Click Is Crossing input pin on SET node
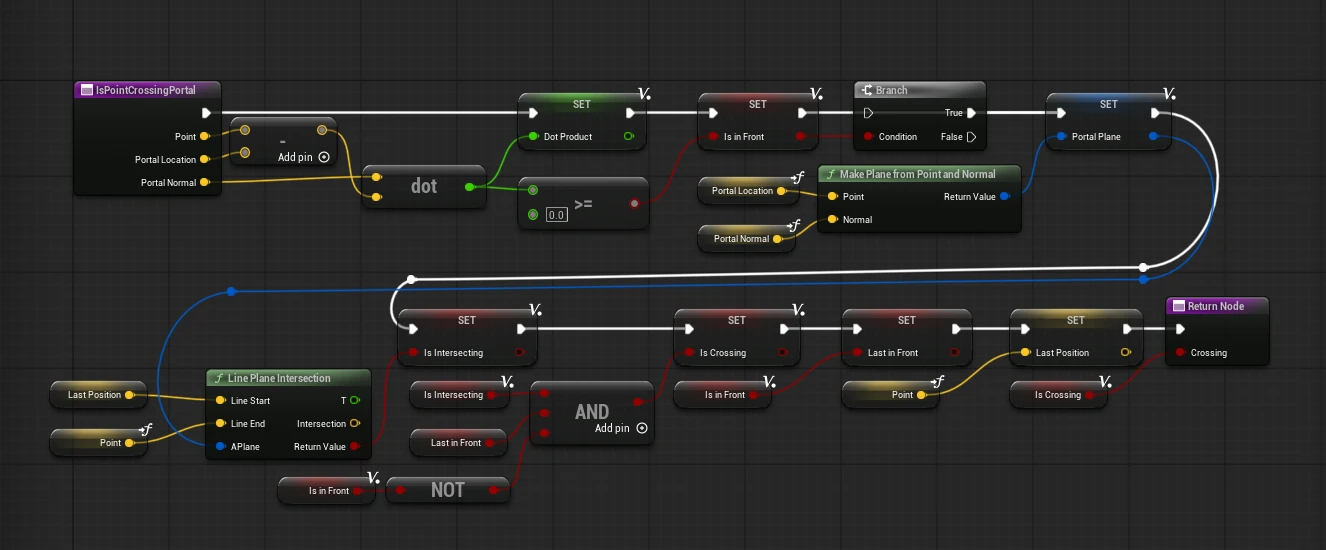1326x550 pixels. 689,352
